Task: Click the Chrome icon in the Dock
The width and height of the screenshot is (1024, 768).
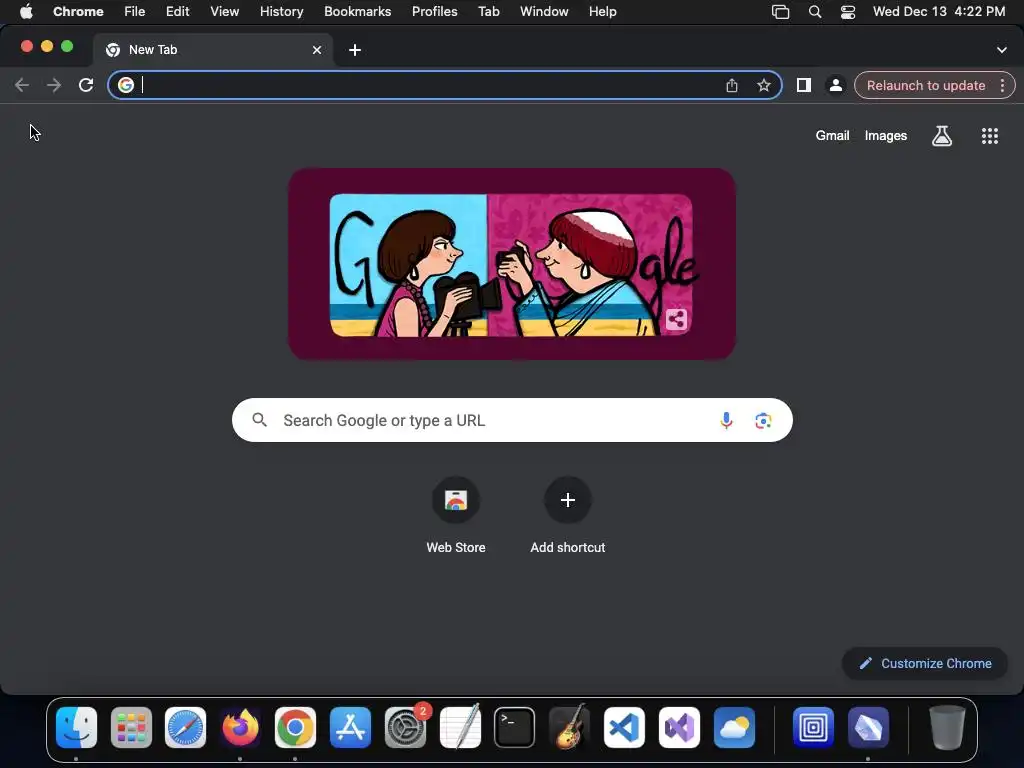Action: (x=295, y=727)
